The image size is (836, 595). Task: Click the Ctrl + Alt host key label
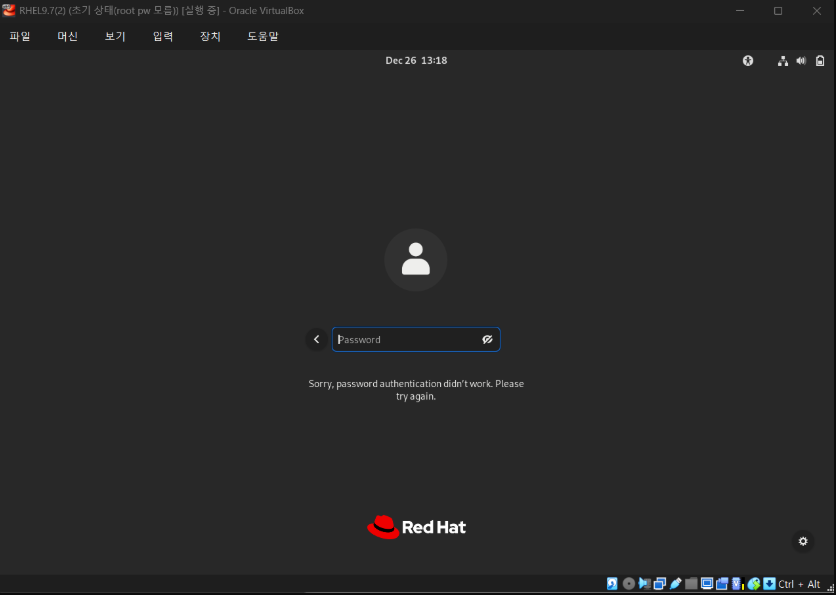[x=799, y=584]
